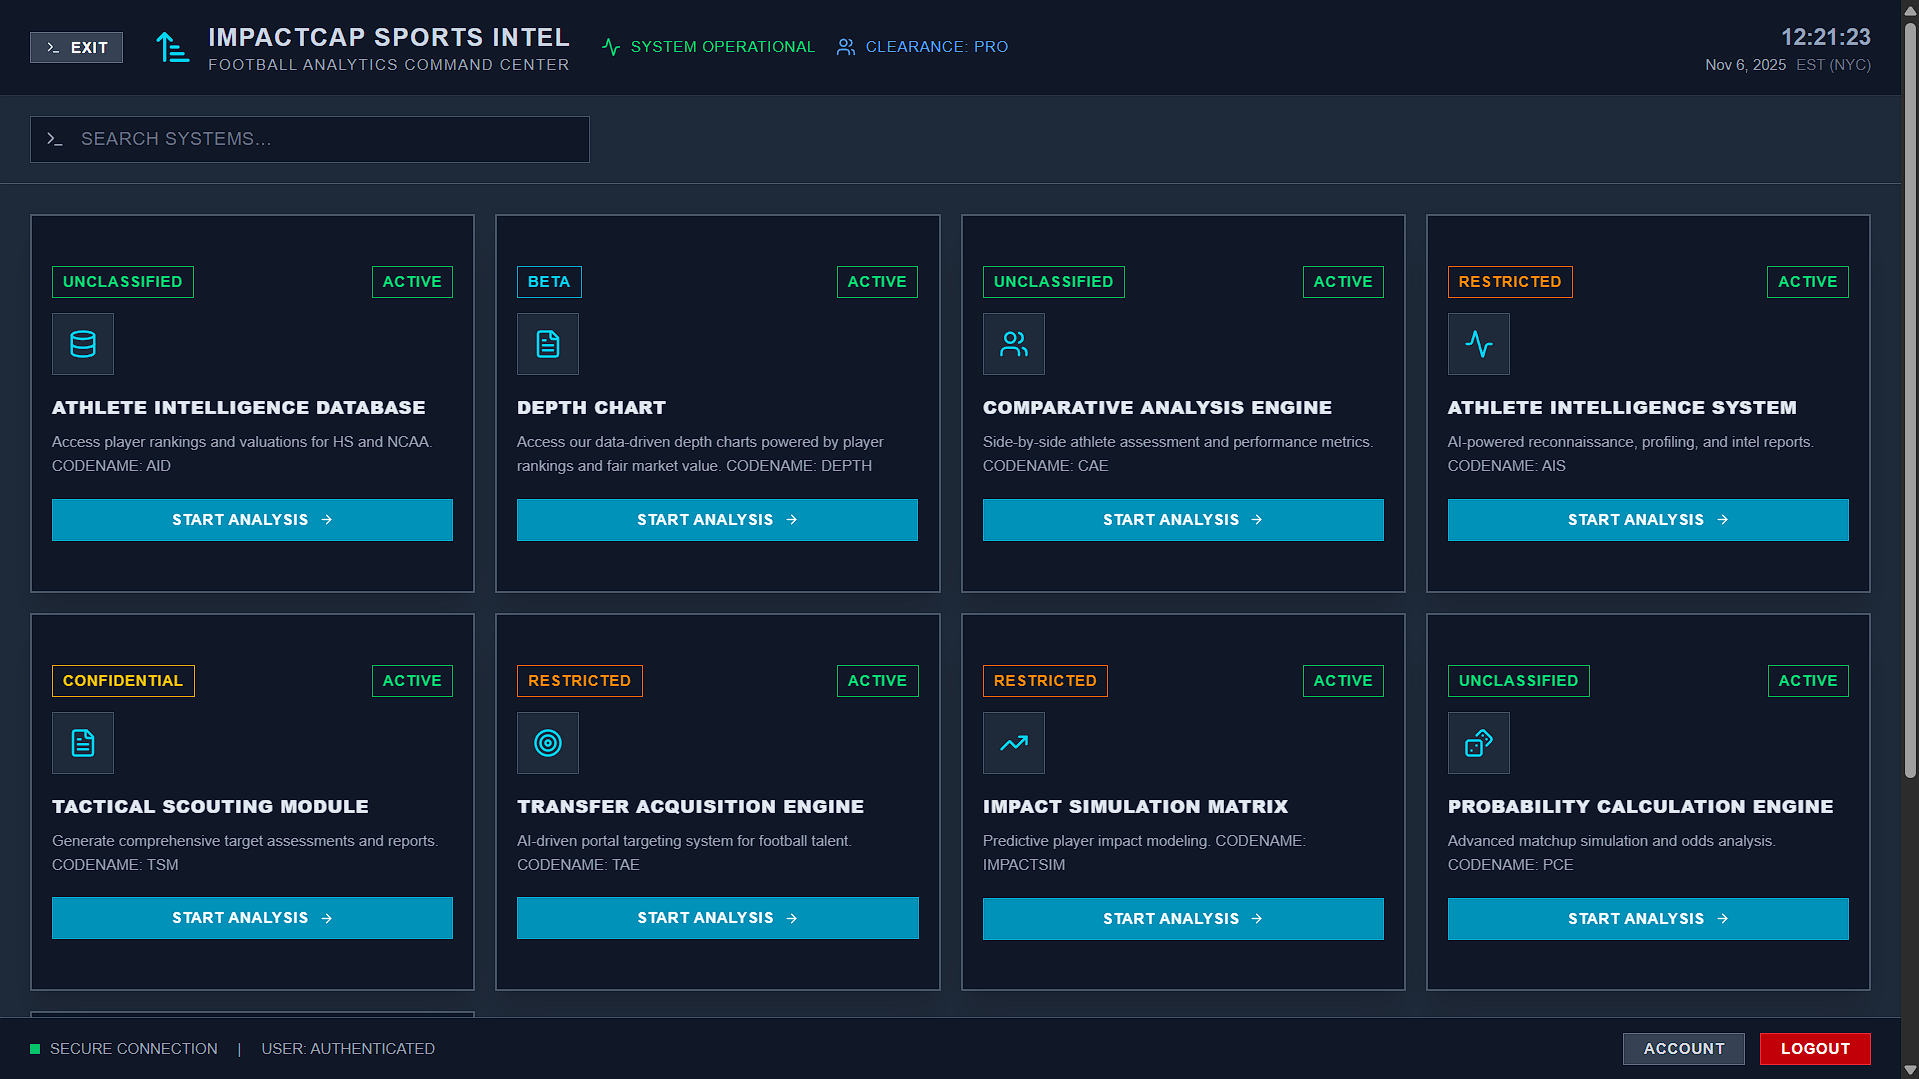The image size is (1919, 1079).
Task: Open the Account settings
Action: pyautogui.click(x=1683, y=1048)
